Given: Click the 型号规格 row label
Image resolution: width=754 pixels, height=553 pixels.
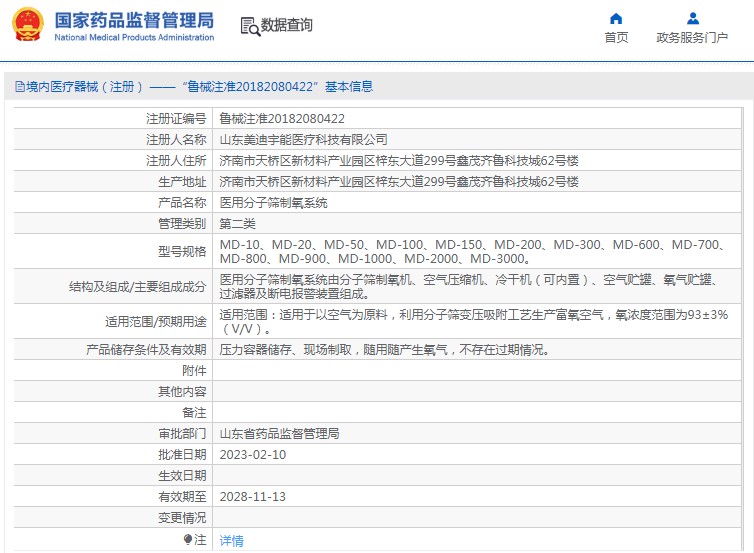Looking at the screenshot, I should [182, 251].
